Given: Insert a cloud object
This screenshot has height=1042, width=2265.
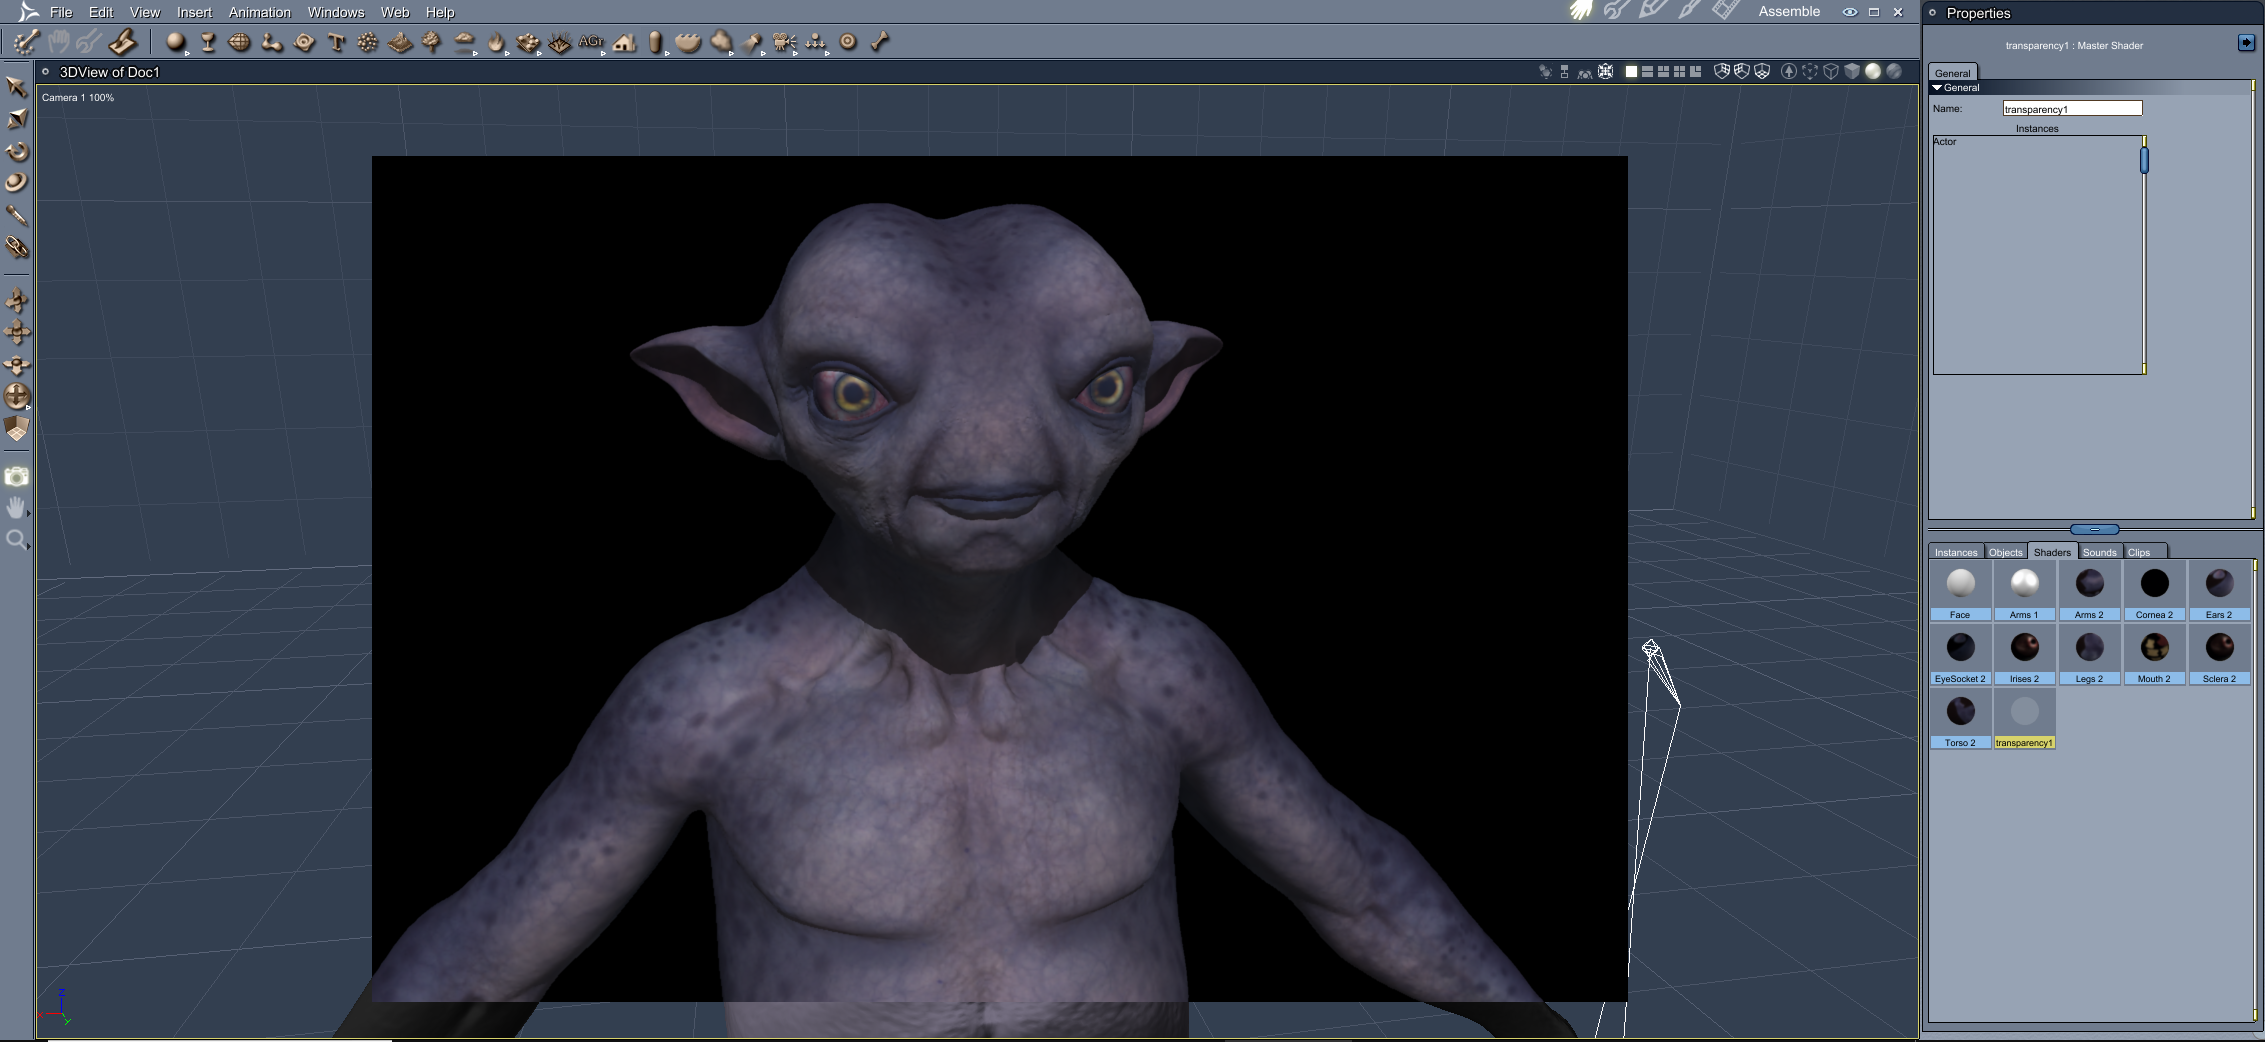Looking at the screenshot, I should pyautogui.click(x=464, y=42).
